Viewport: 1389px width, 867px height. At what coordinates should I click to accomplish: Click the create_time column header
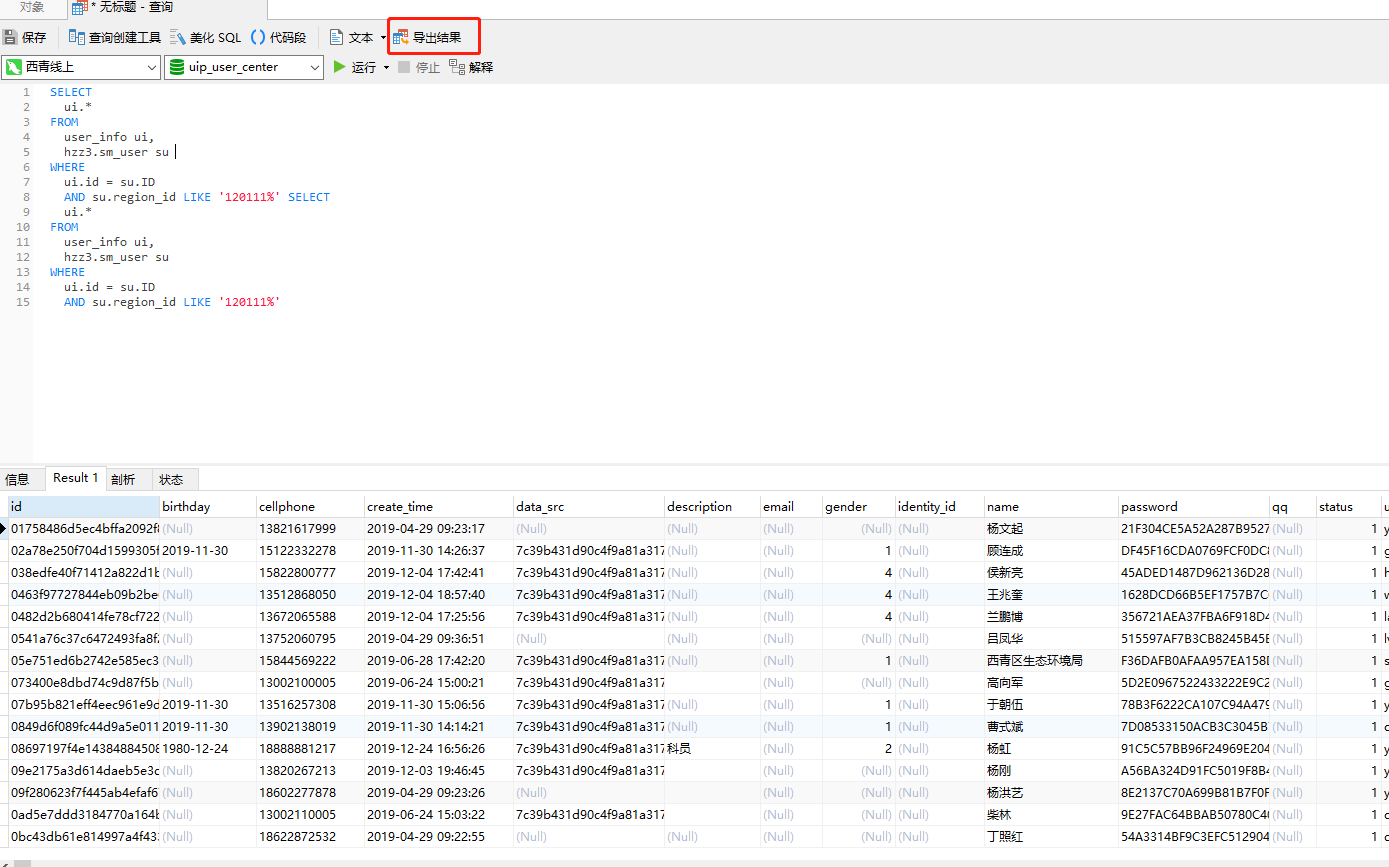439,507
